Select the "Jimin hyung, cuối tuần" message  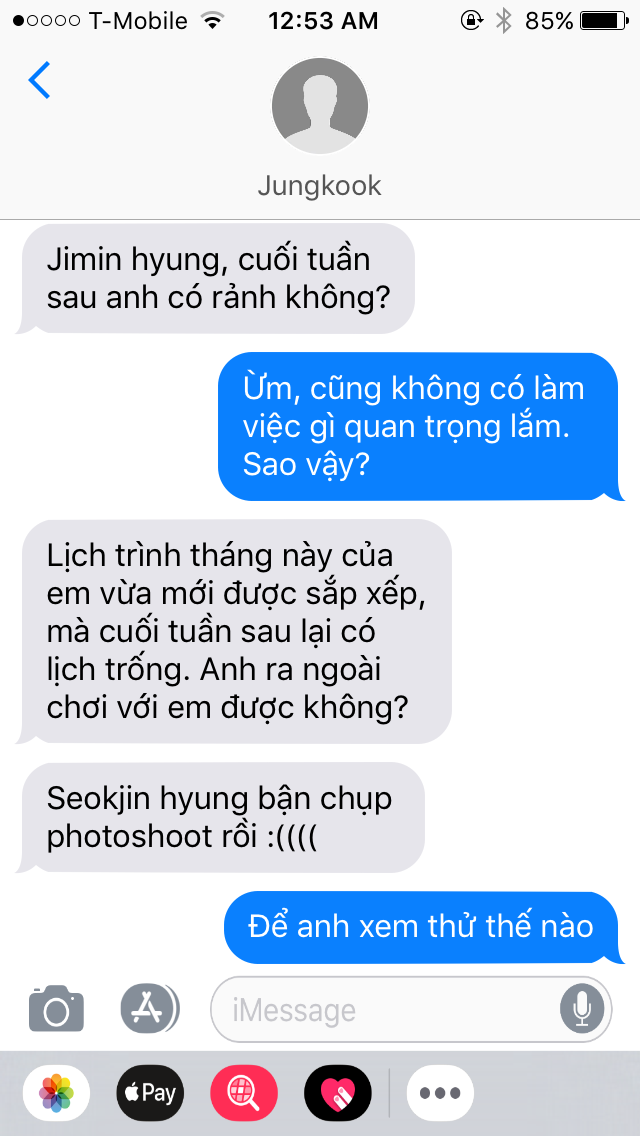coord(215,278)
